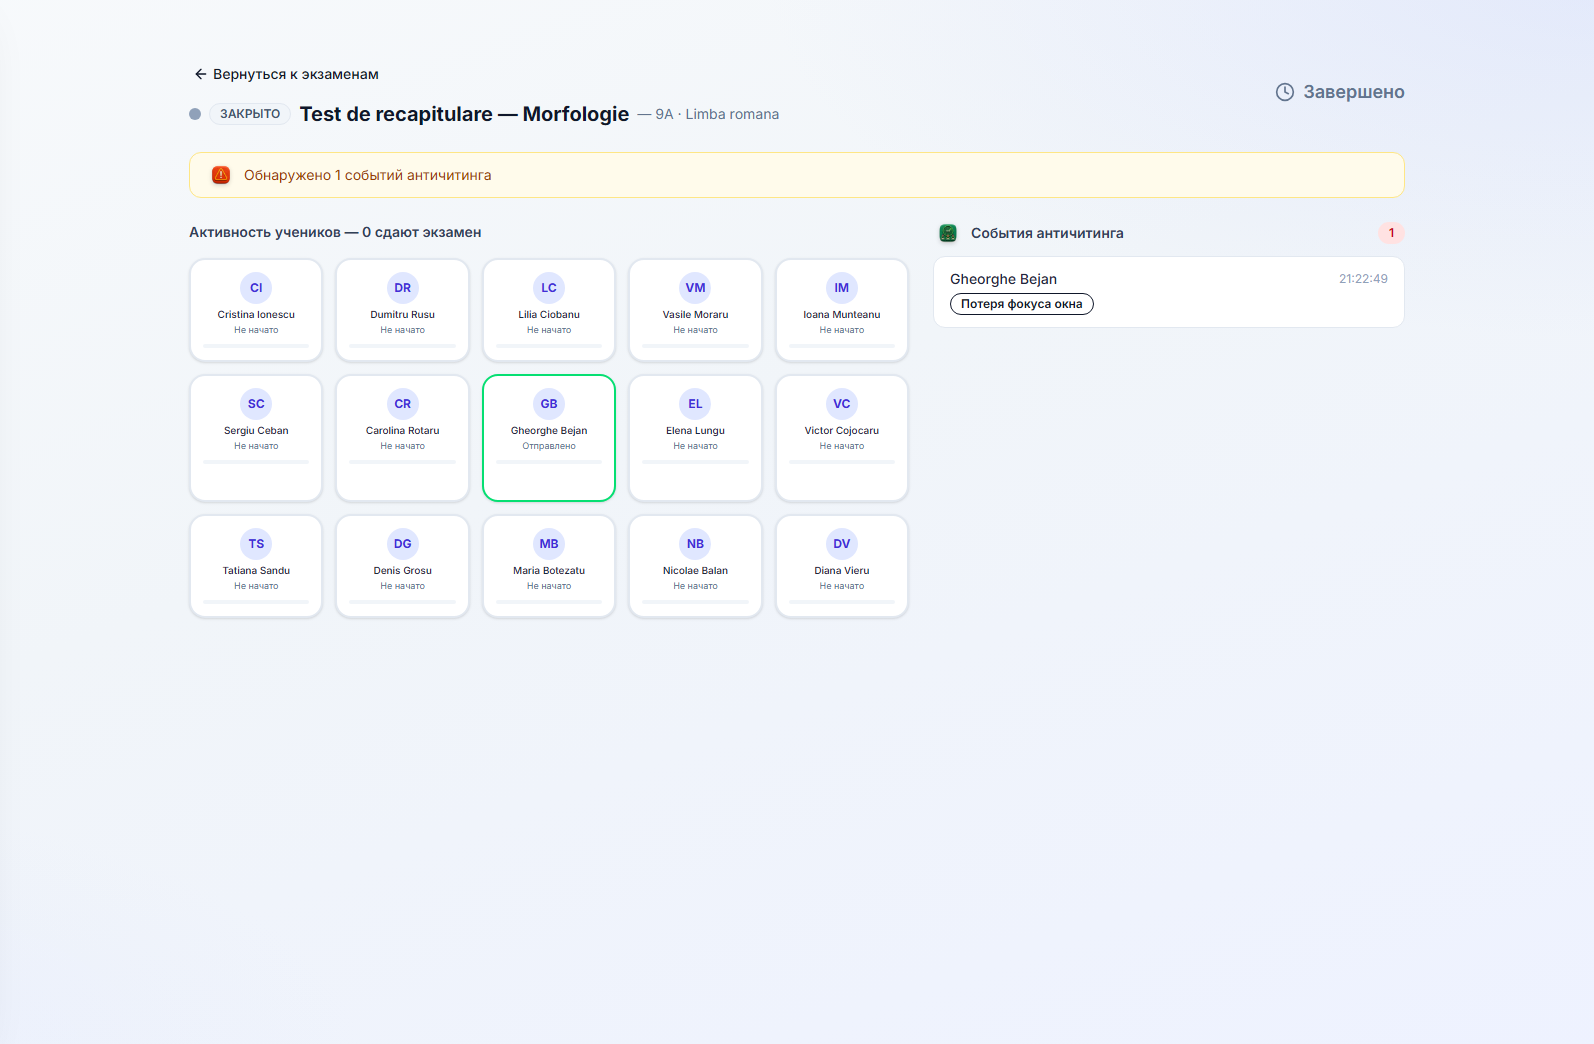
Task: Click the clock icon beside 'Завершено'
Action: click(1285, 92)
